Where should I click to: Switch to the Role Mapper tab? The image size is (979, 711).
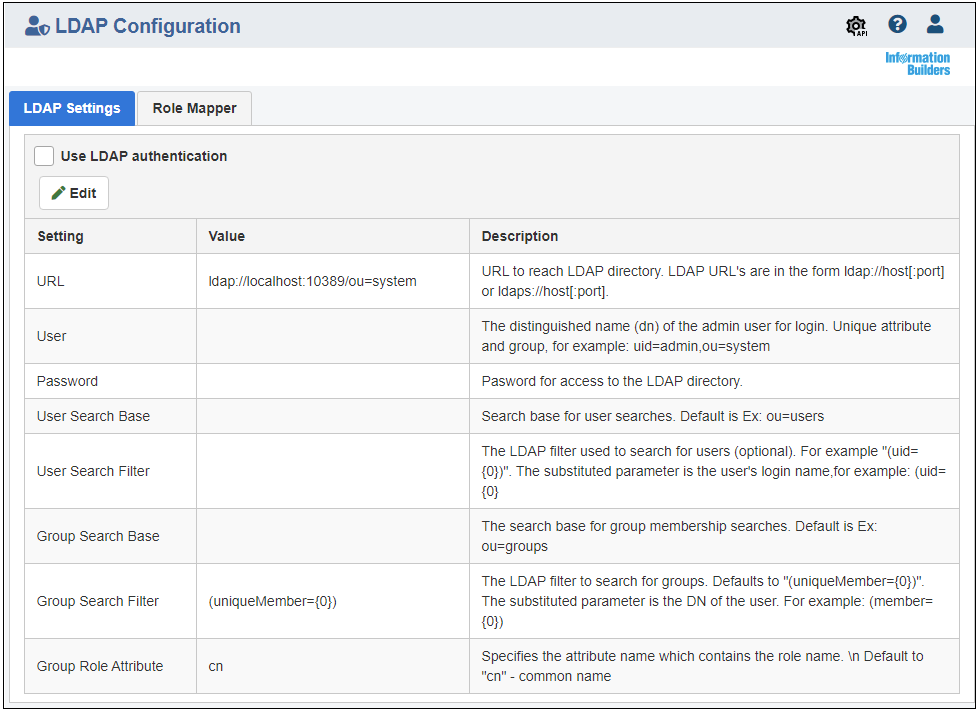click(194, 108)
